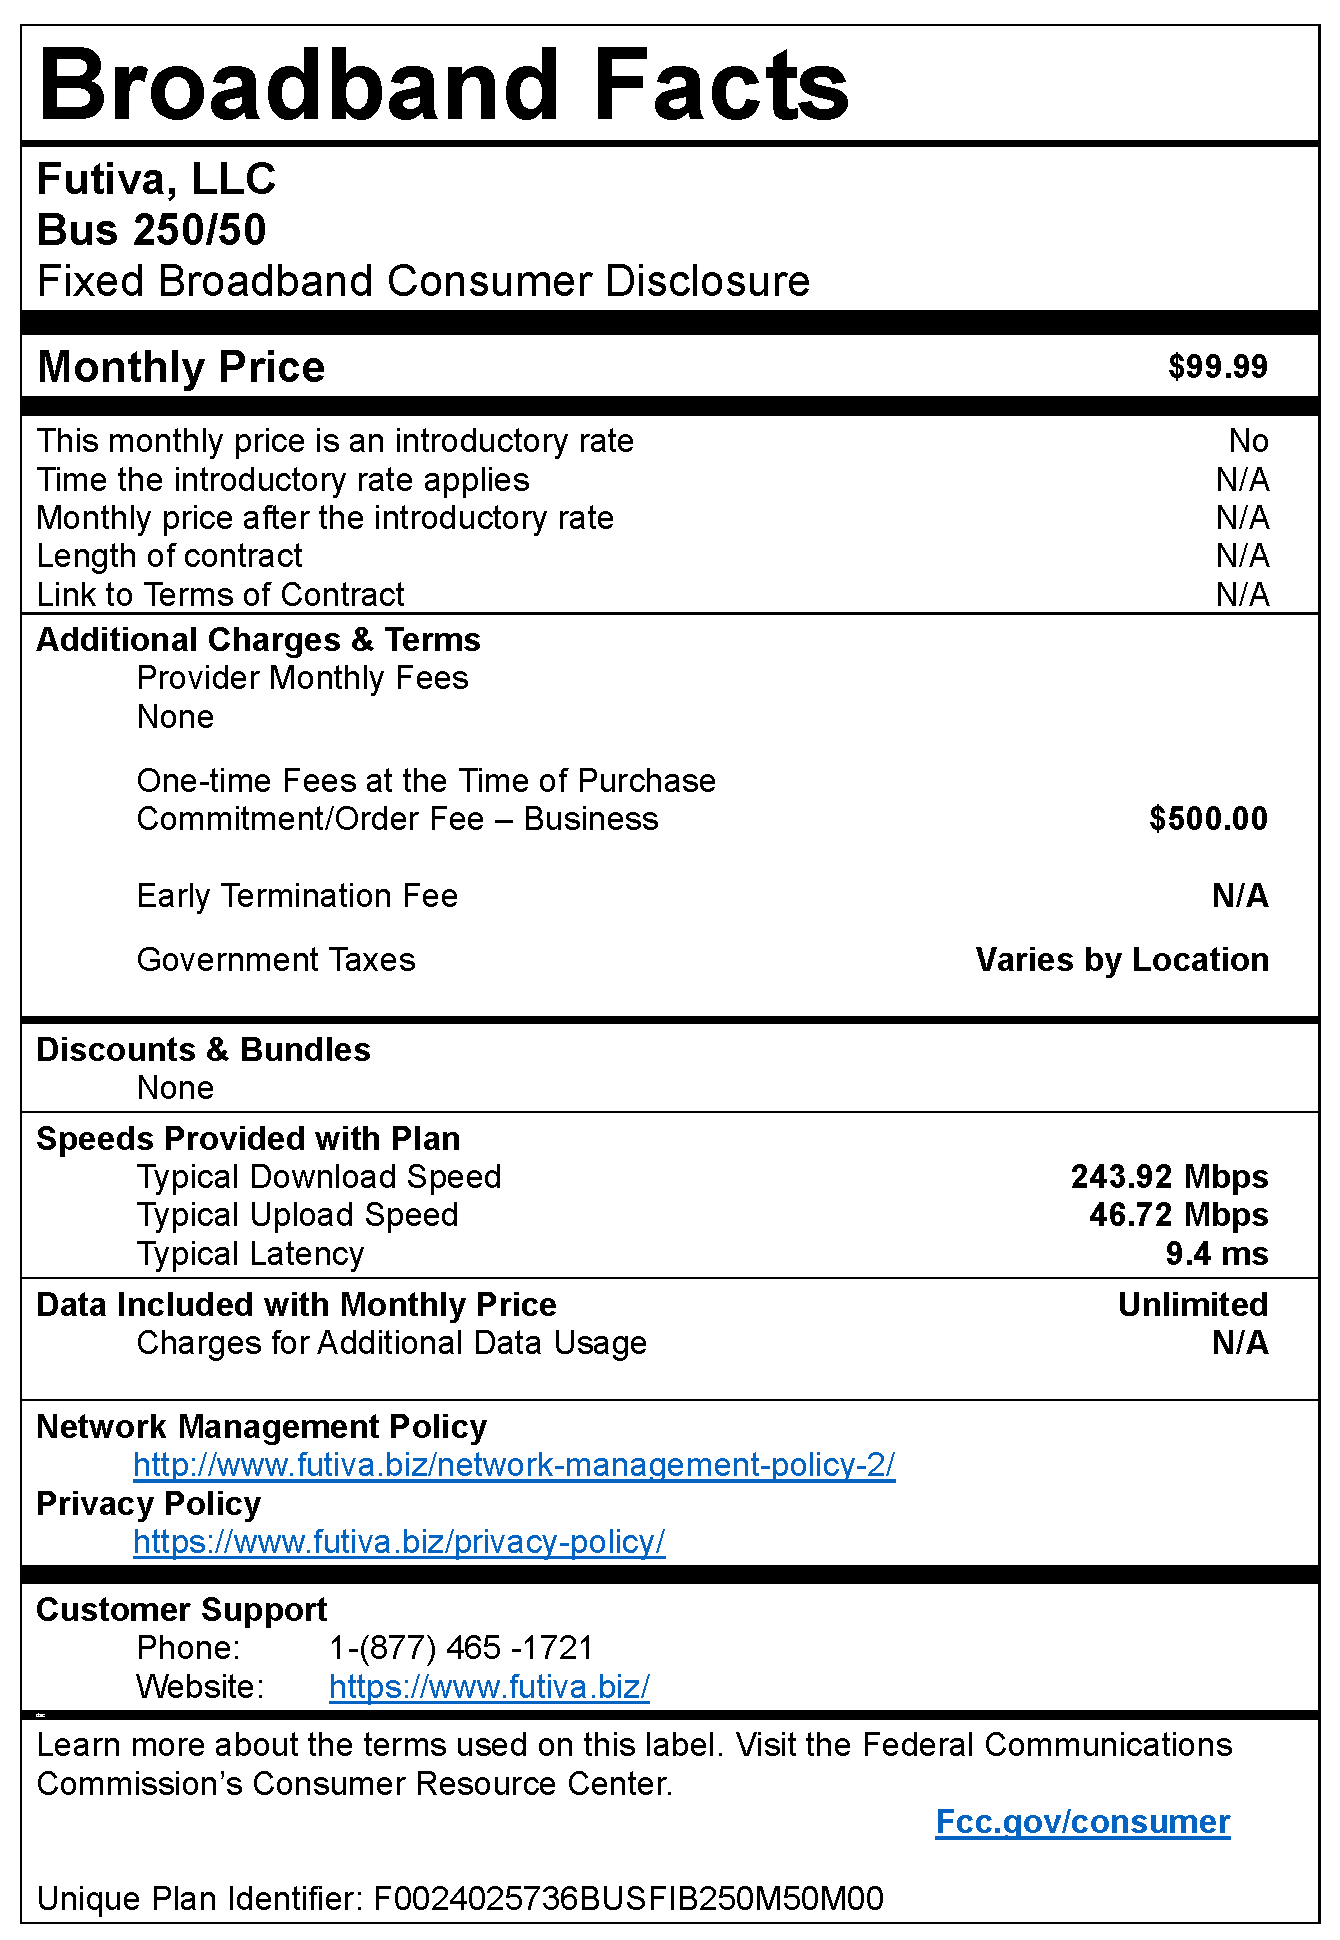Viewport: 1340px width, 1940px height.
Task: Click the 243.92 Mbps download speed value
Action: click(x=1169, y=1177)
